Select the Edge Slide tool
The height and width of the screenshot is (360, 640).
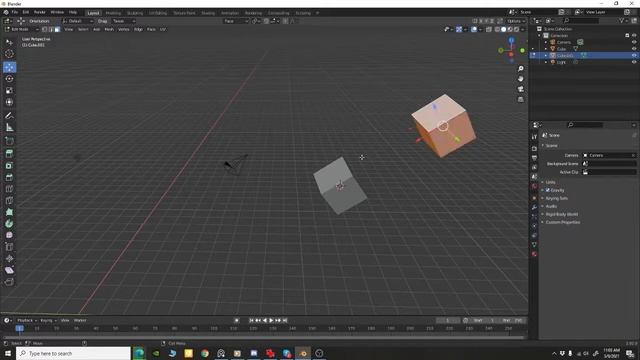click(x=9, y=247)
